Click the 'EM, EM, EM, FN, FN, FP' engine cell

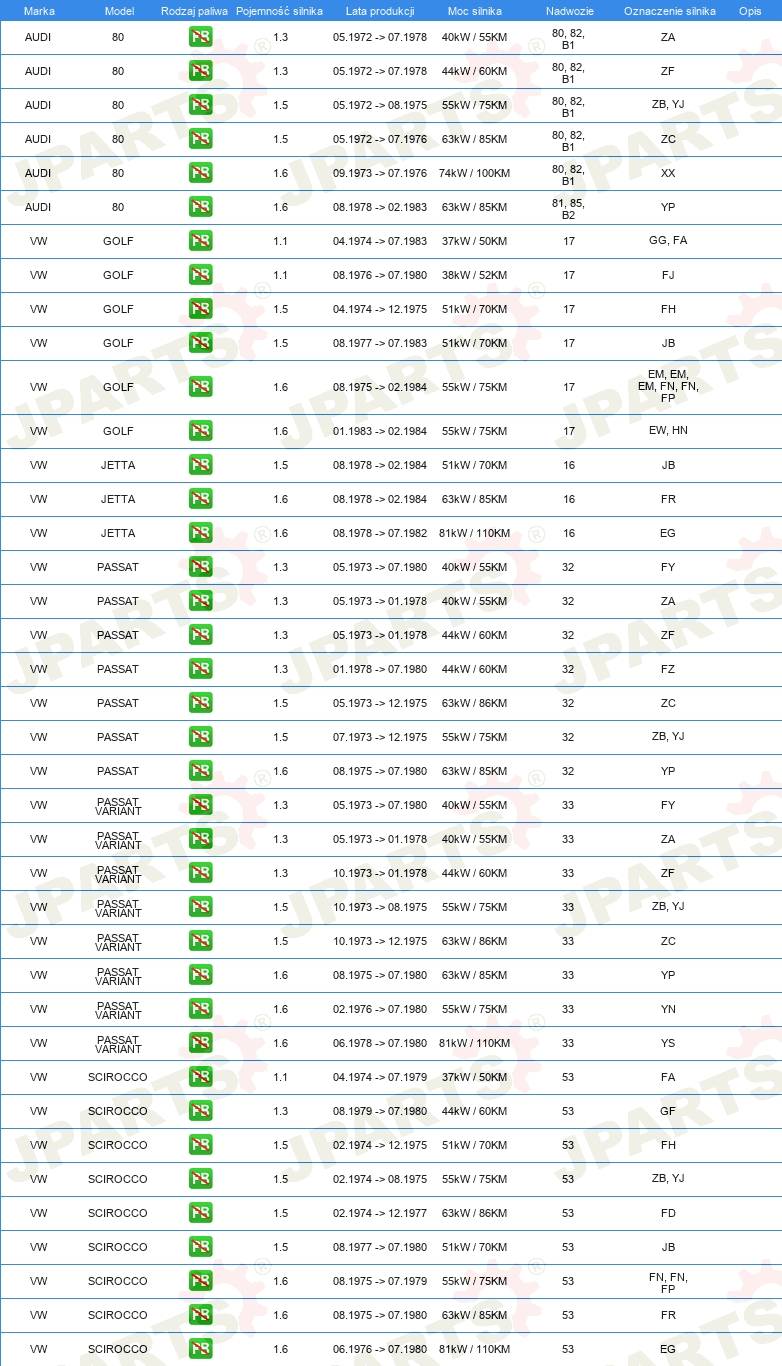pos(668,387)
